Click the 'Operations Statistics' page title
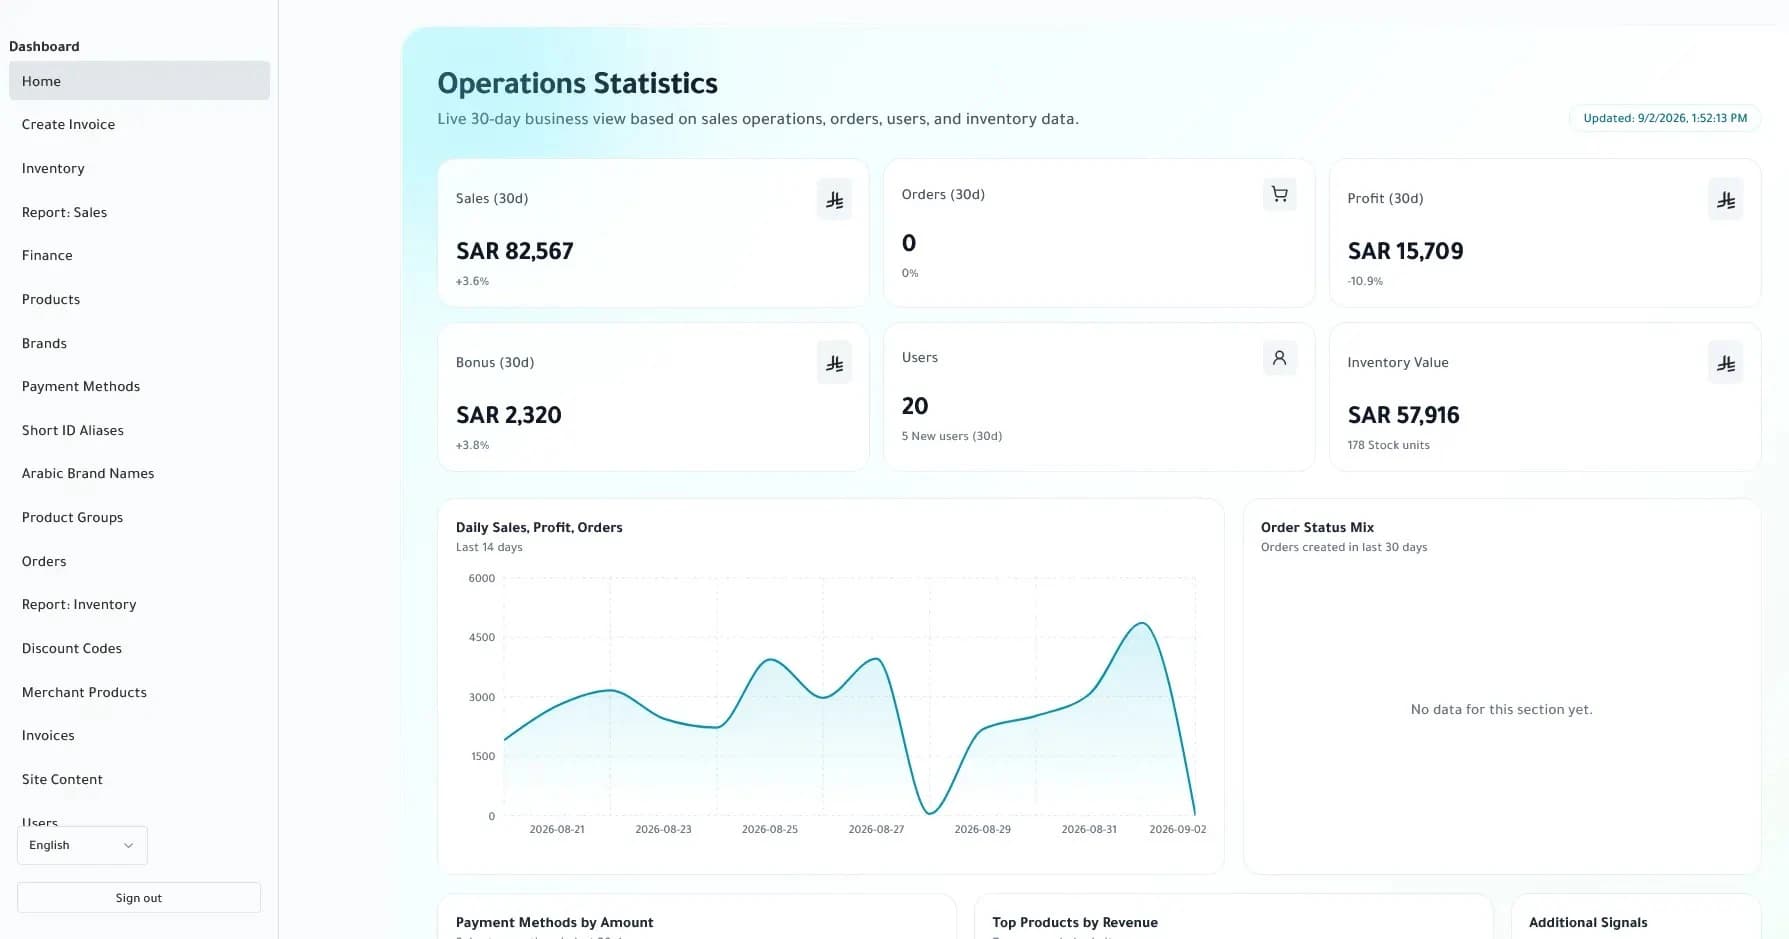 pyautogui.click(x=578, y=83)
